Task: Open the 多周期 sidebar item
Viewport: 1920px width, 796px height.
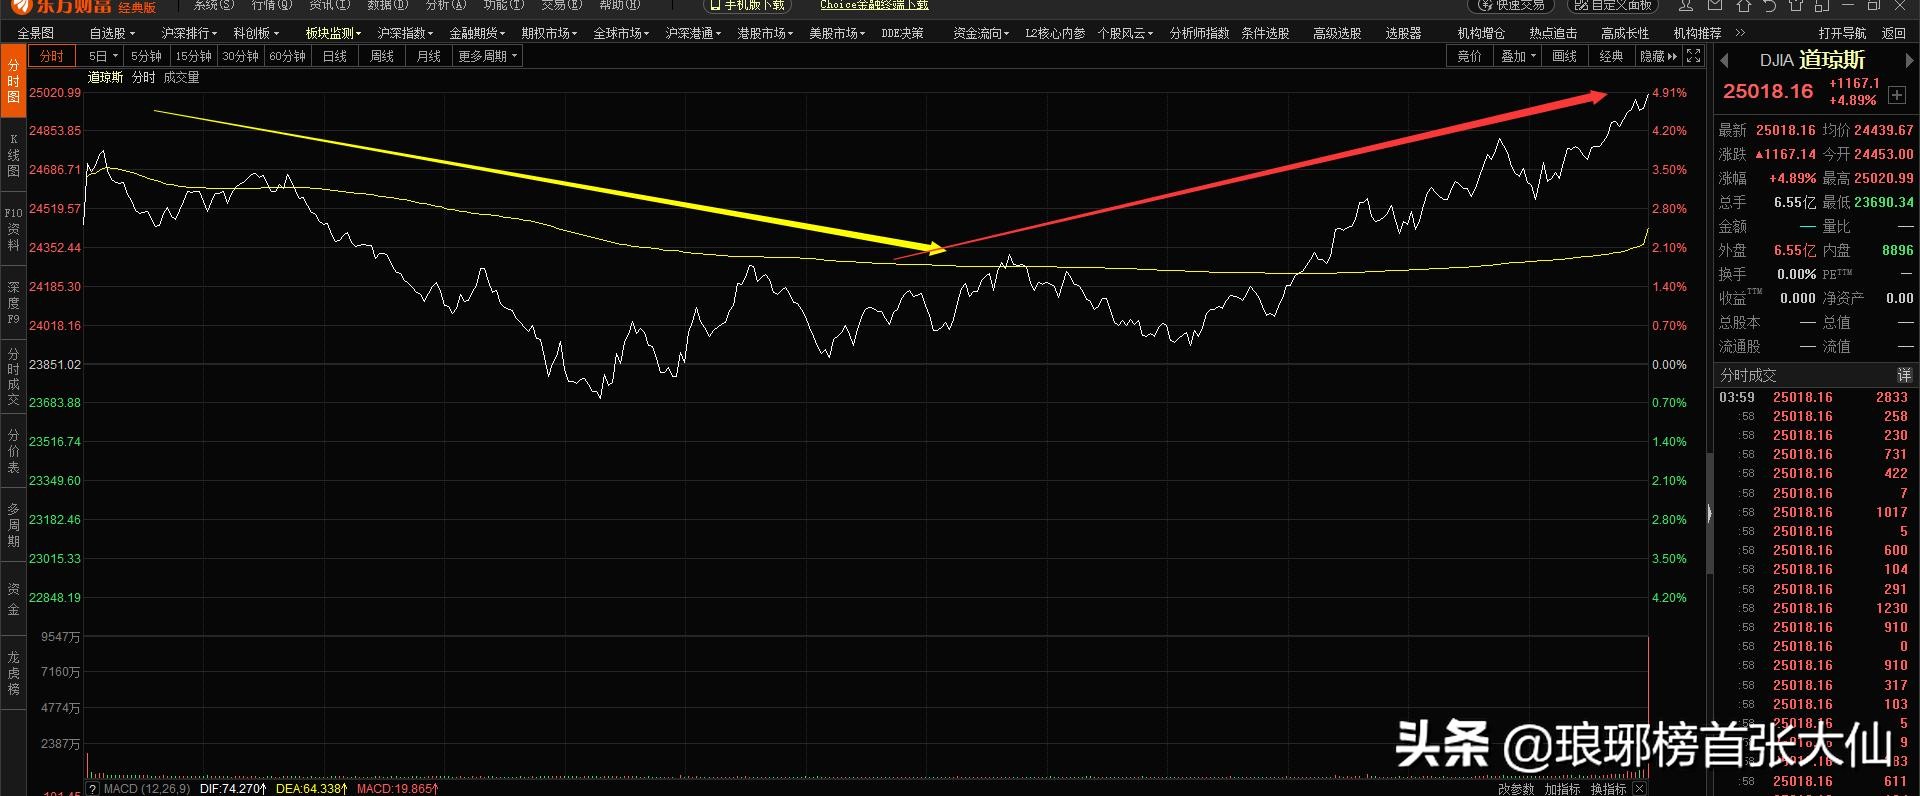Action: (x=13, y=525)
